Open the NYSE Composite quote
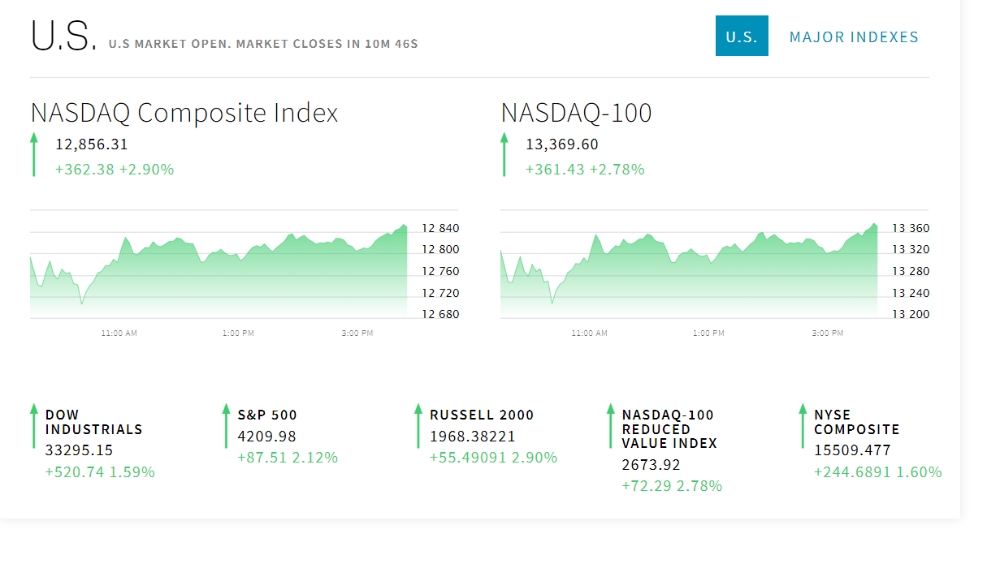This screenshot has height=568, width=1000. click(857, 422)
